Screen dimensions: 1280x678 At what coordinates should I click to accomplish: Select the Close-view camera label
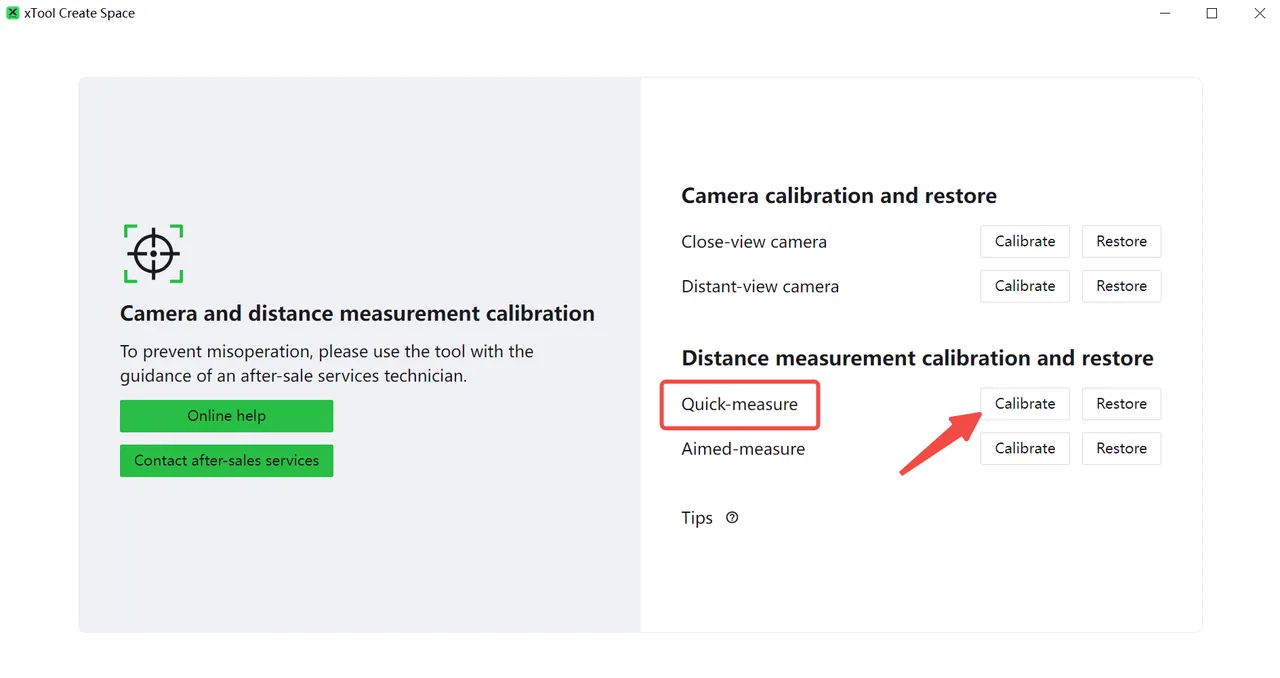(x=754, y=242)
